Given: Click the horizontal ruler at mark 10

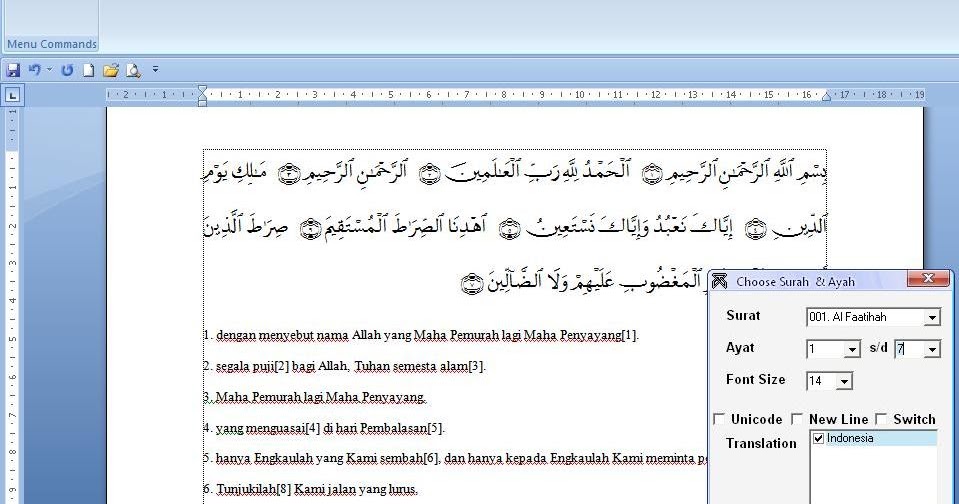Looking at the screenshot, I should tap(579, 95).
